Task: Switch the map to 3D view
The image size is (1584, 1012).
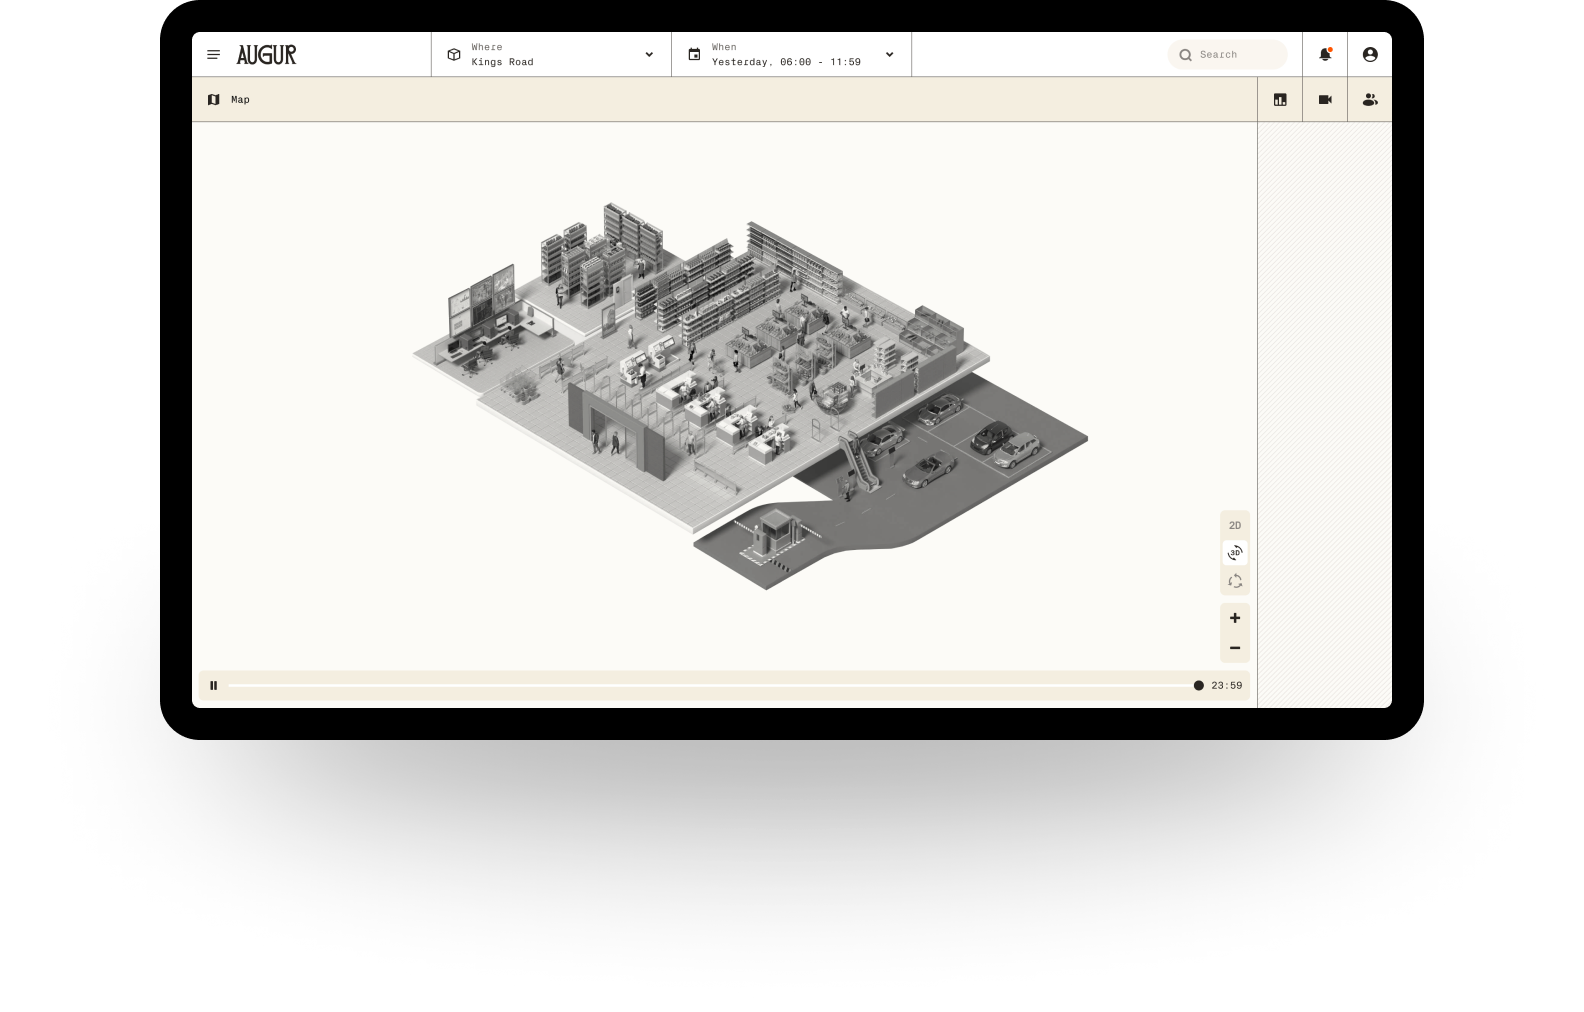Action: (1235, 553)
